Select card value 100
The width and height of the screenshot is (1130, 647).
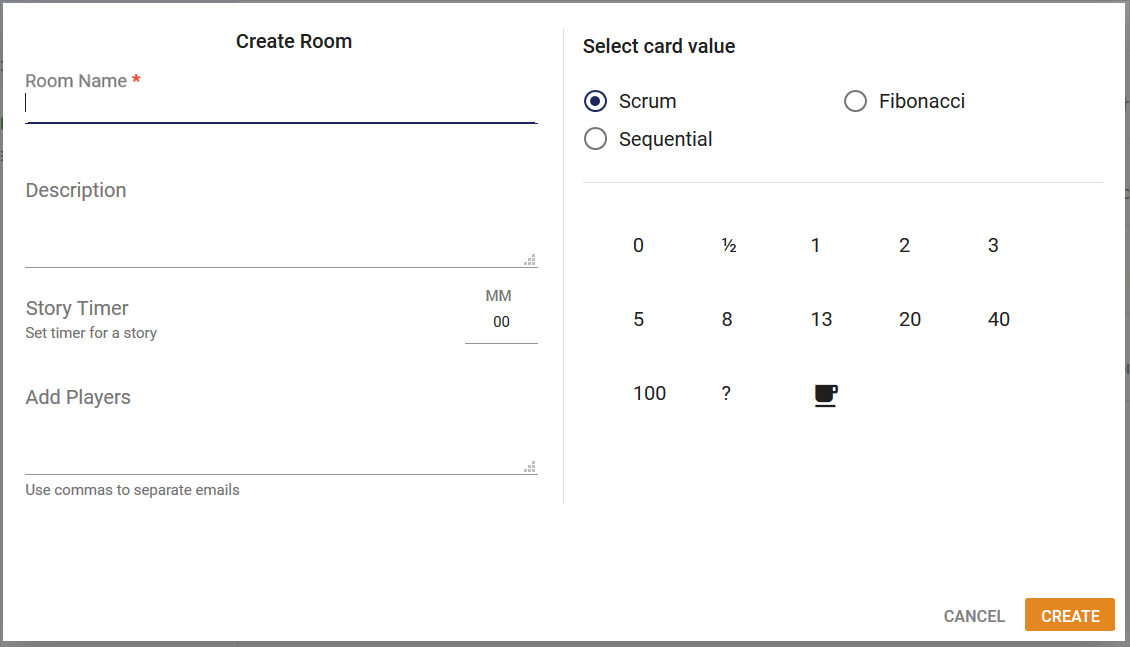[x=650, y=393]
